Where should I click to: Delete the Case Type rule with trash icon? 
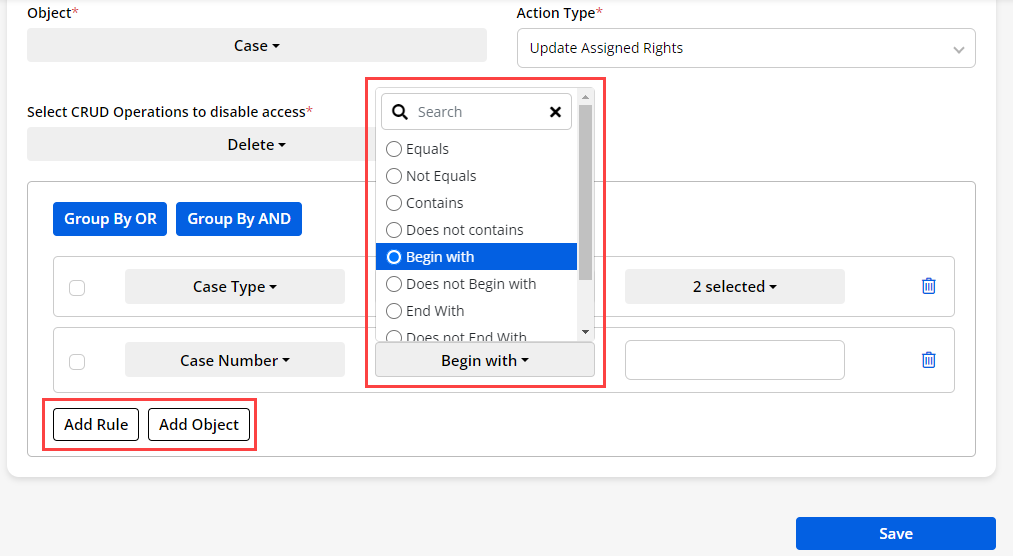(928, 286)
